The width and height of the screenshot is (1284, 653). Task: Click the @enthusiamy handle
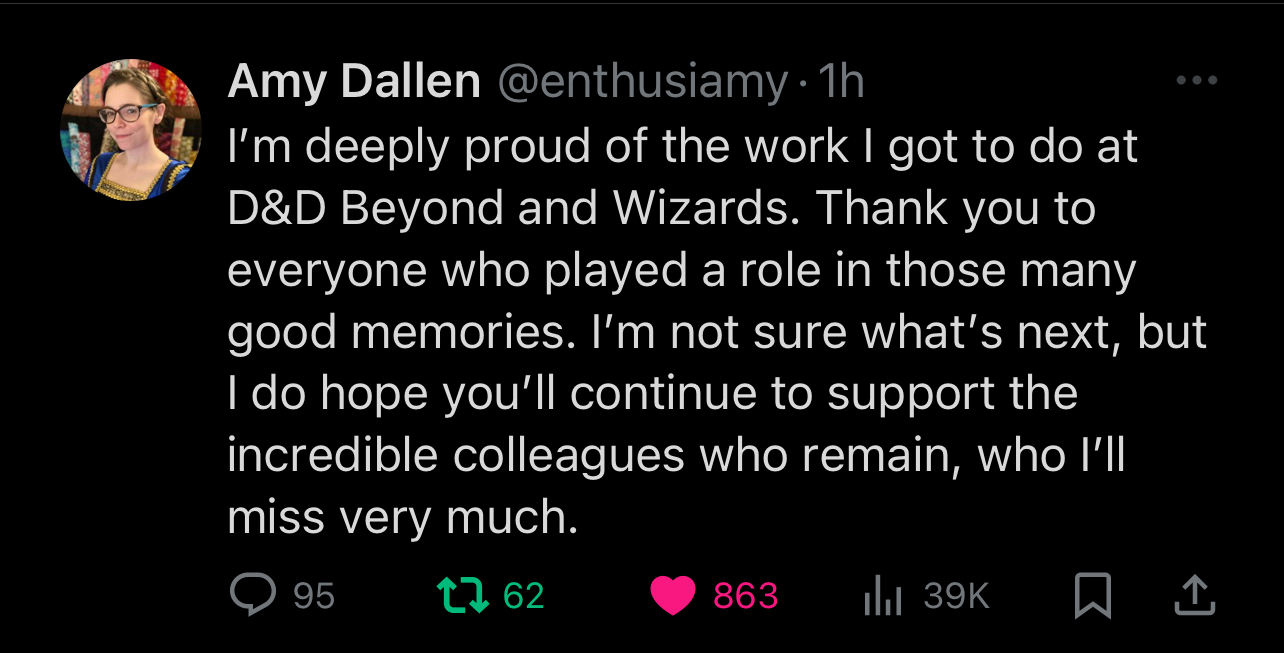642,82
